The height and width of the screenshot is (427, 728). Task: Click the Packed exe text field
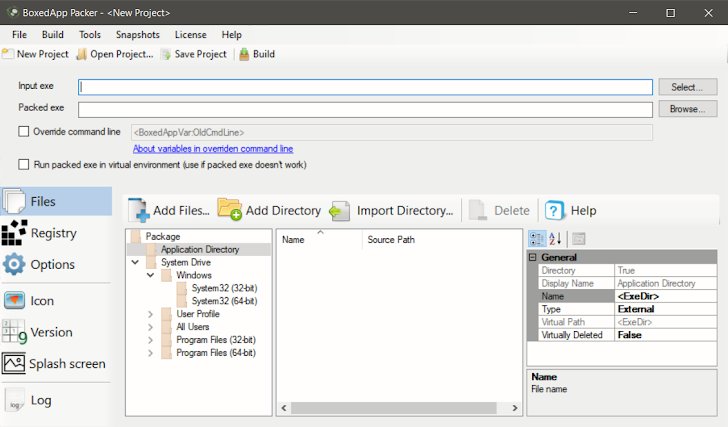click(x=365, y=110)
